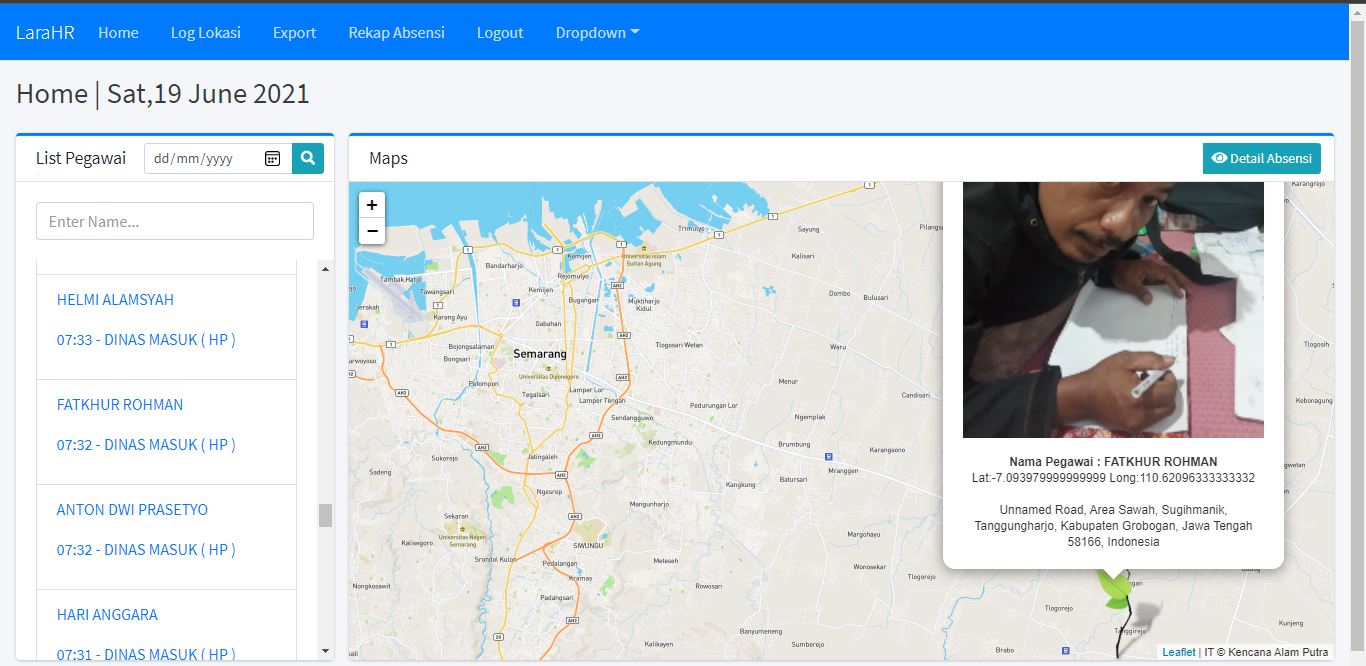This screenshot has height=666, width=1366.
Task: Select ANTON DWI PRASETYO from list
Action: 132,509
